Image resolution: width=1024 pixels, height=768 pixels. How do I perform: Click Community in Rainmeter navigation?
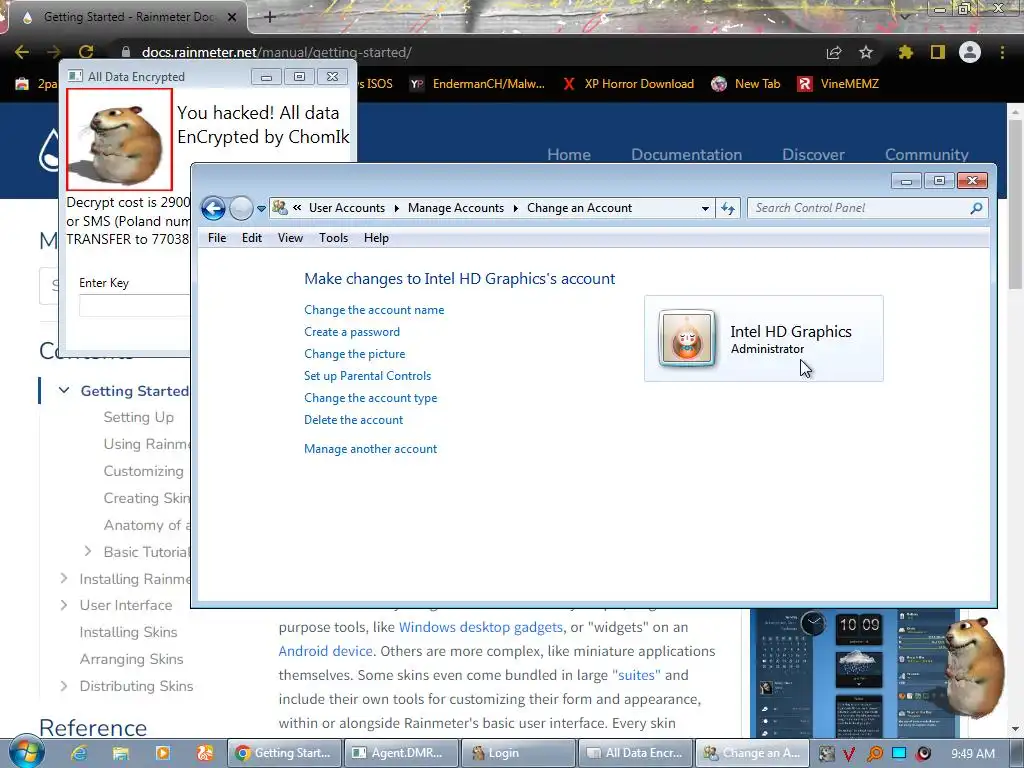point(927,155)
